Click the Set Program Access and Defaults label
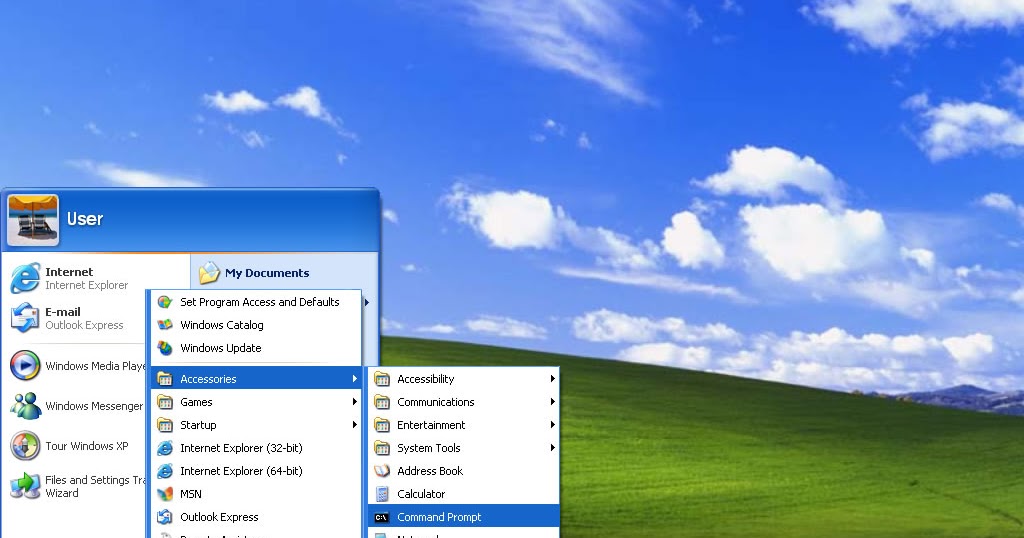Viewport: 1024px width, 538px height. pyautogui.click(x=260, y=302)
